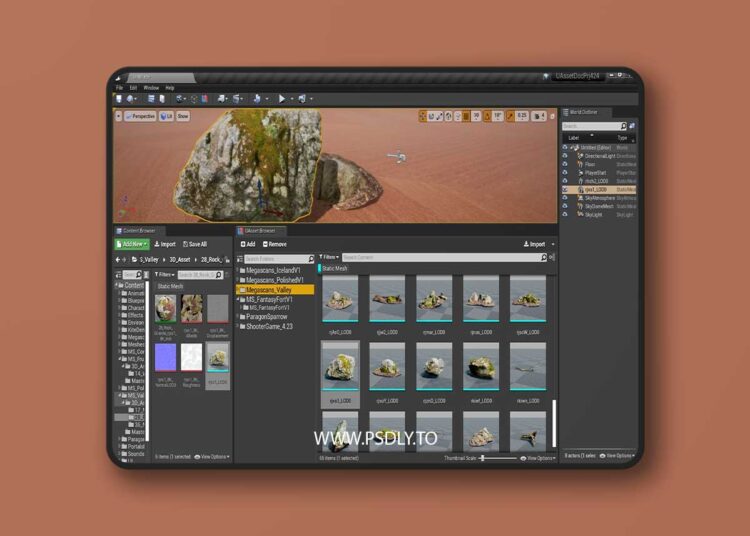Open the Window menu
The image size is (750, 536).
(151, 88)
